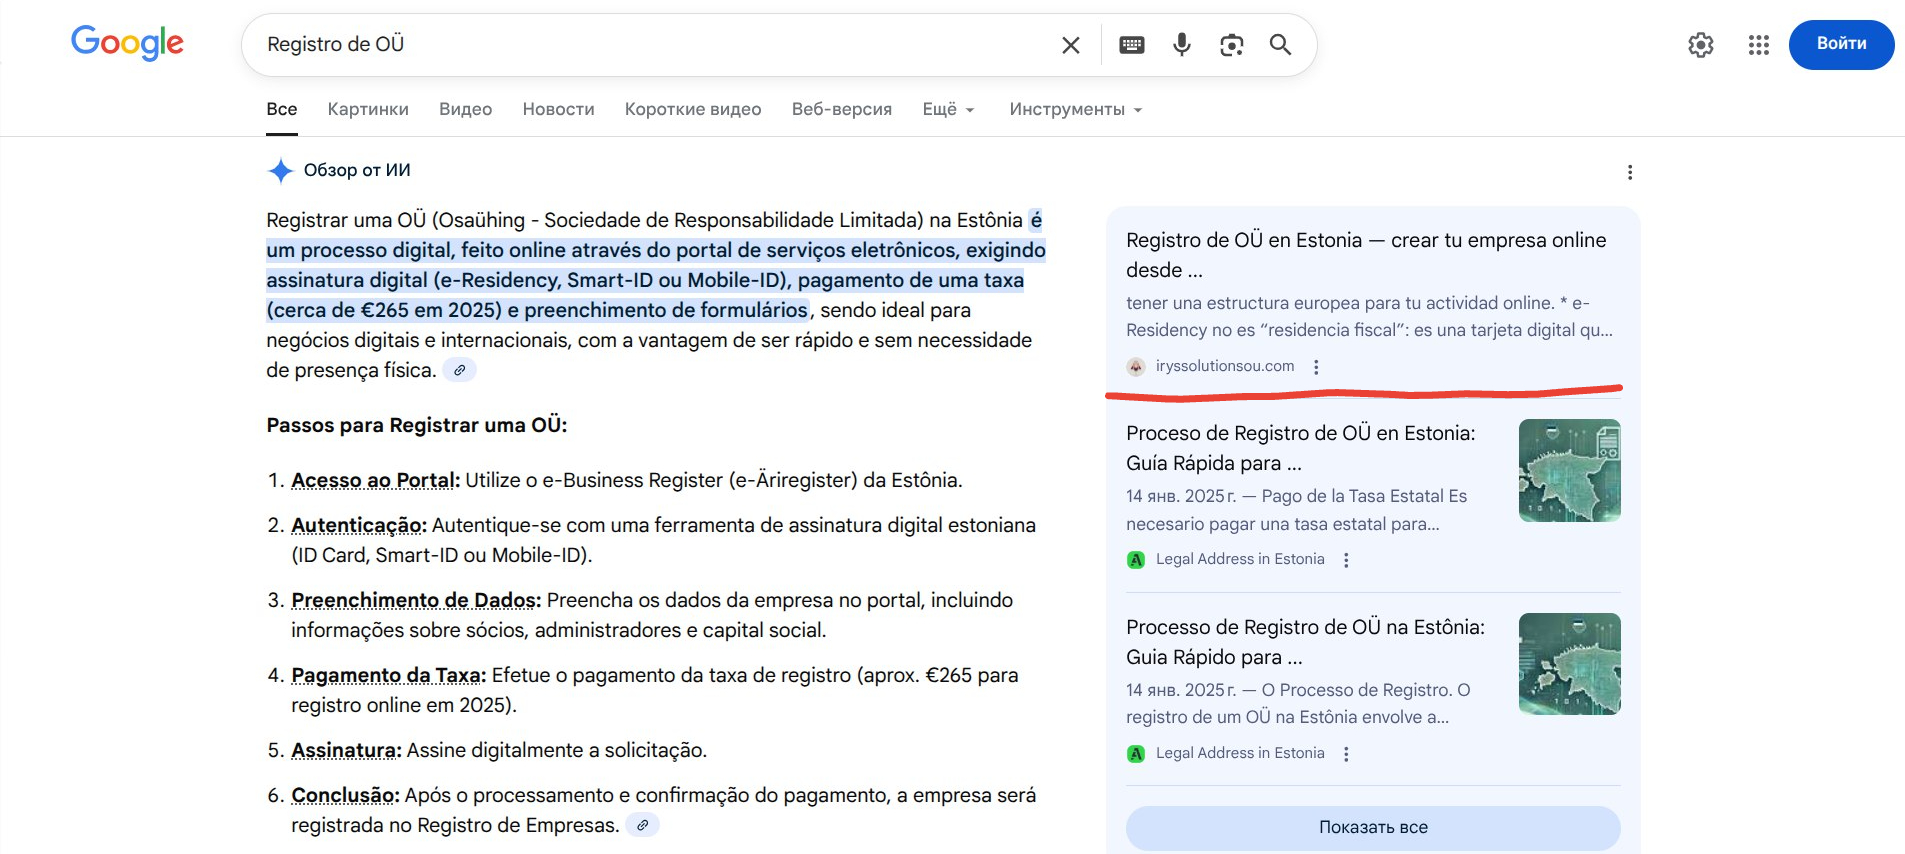1905x854 pixels.
Task: Switch to the Картинки tab
Action: click(x=368, y=109)
